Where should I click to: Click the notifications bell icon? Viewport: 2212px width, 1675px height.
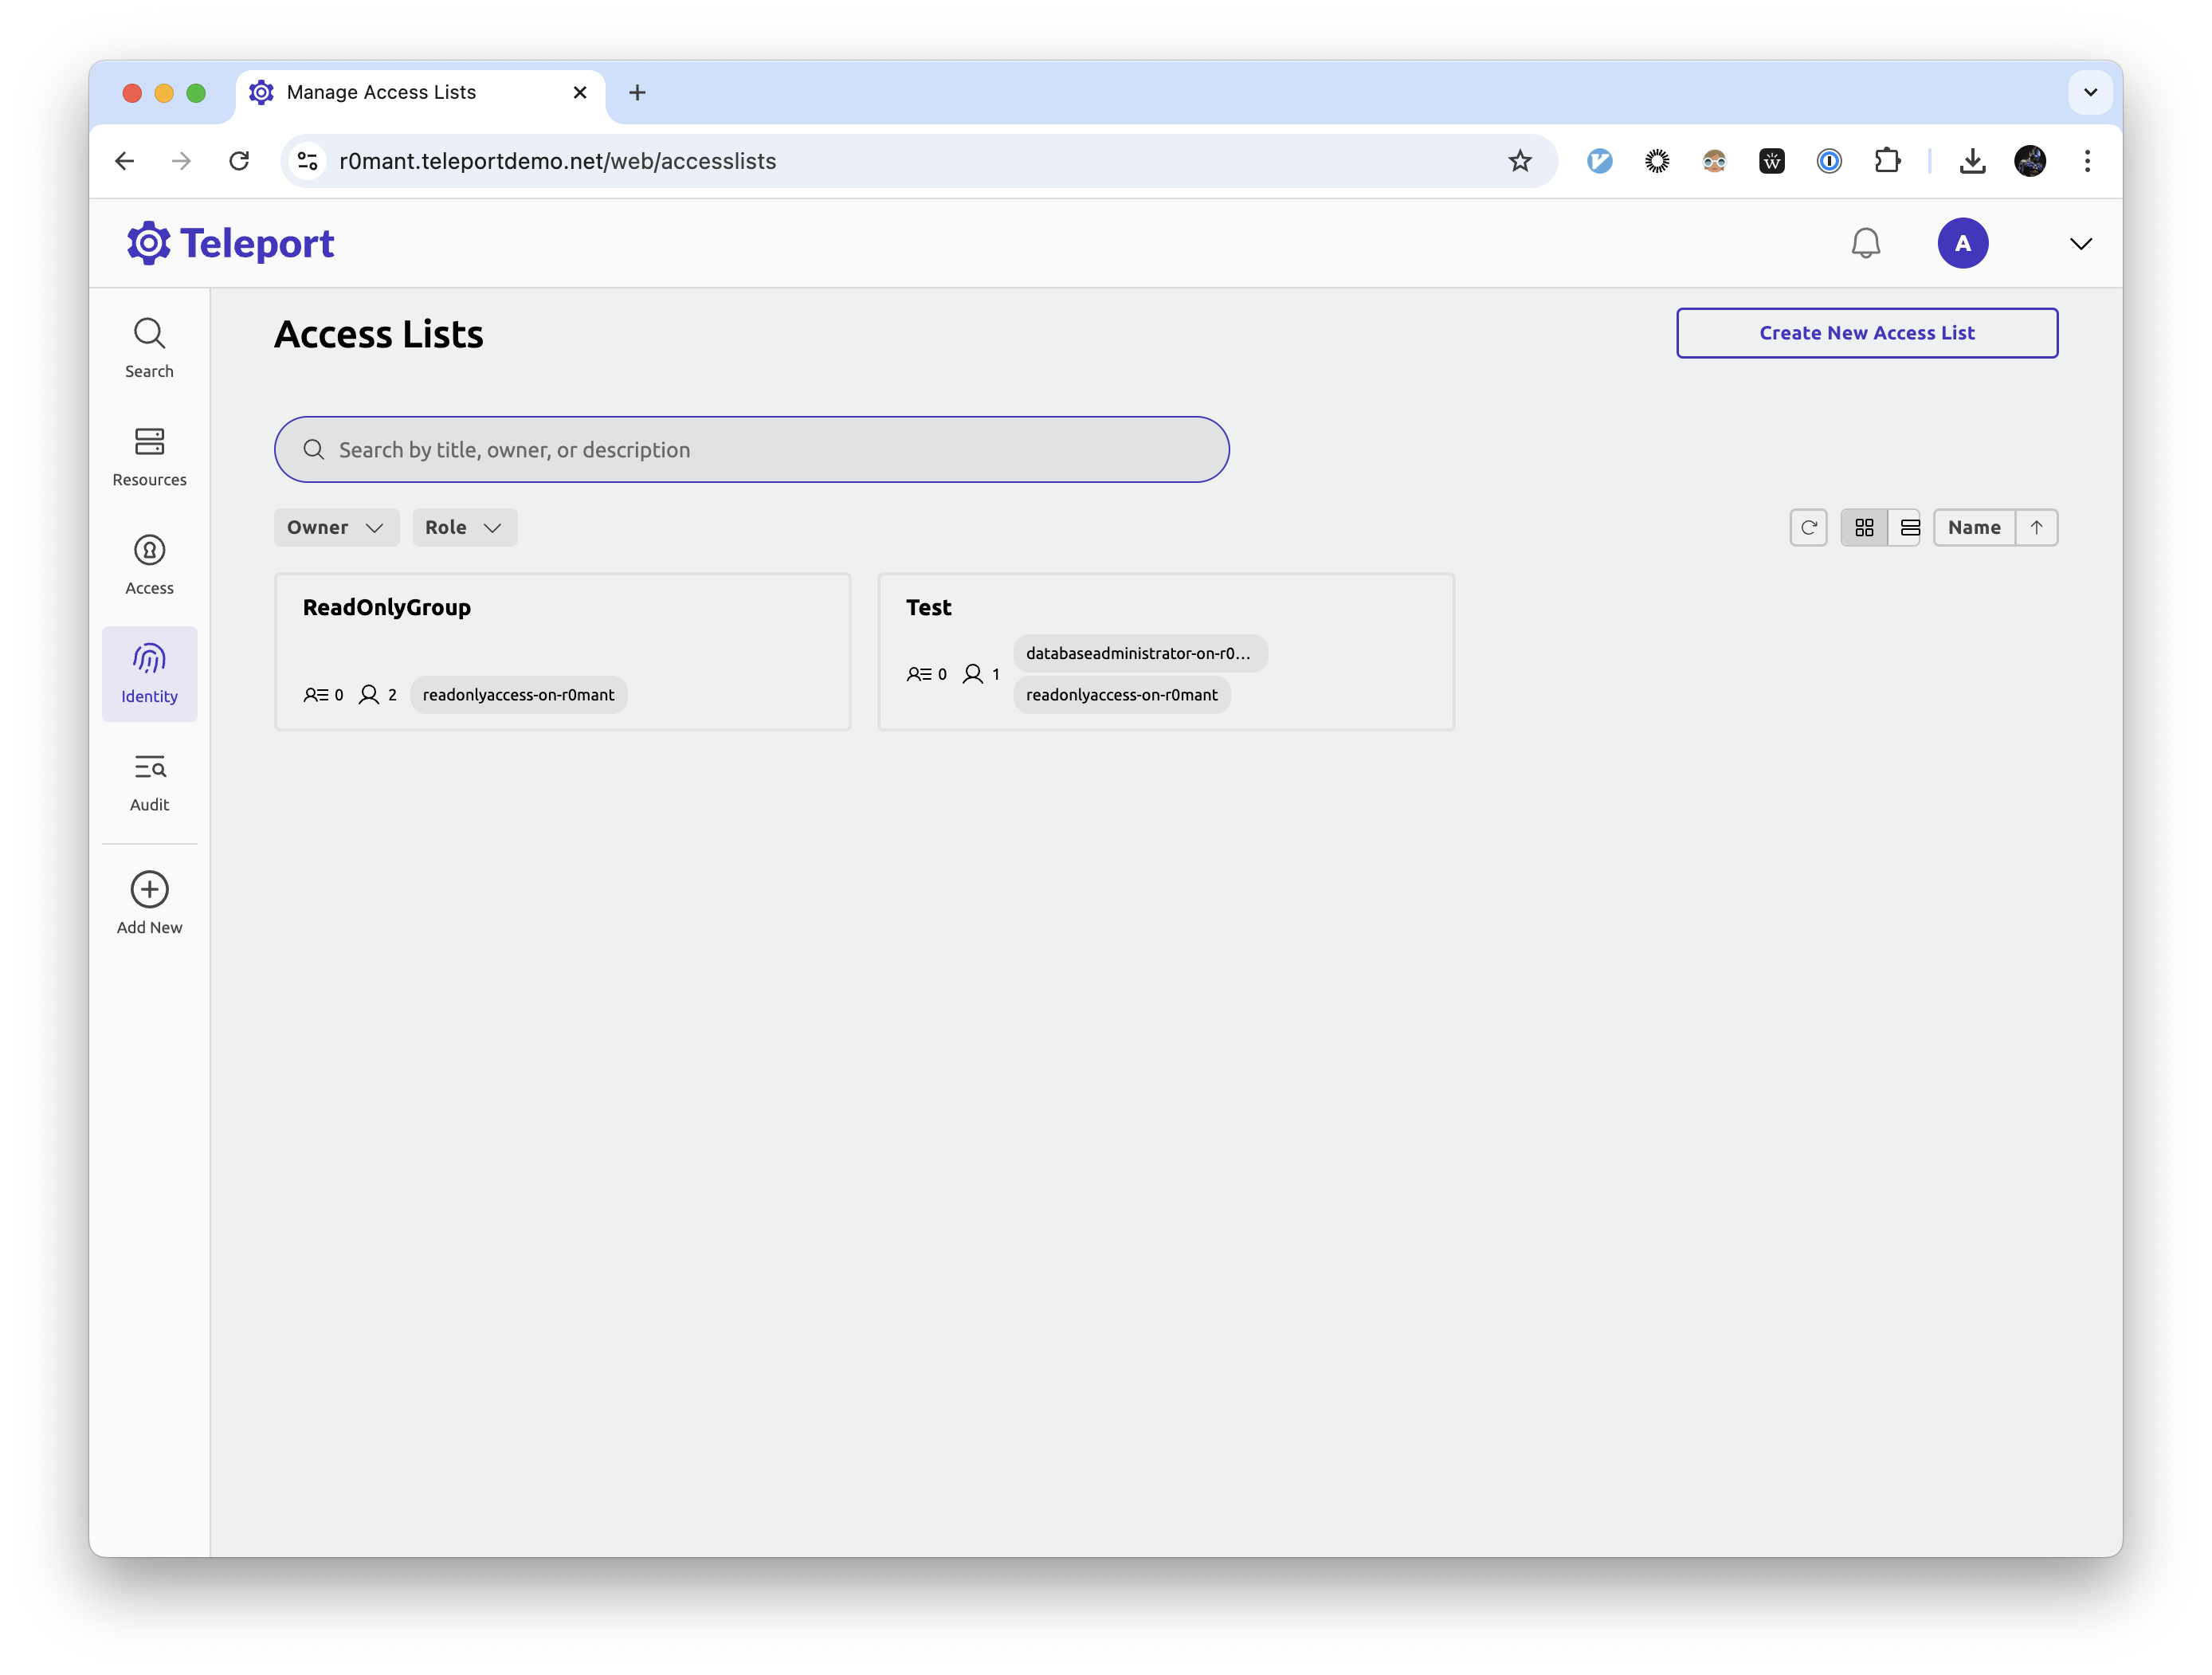[1865, 243]
